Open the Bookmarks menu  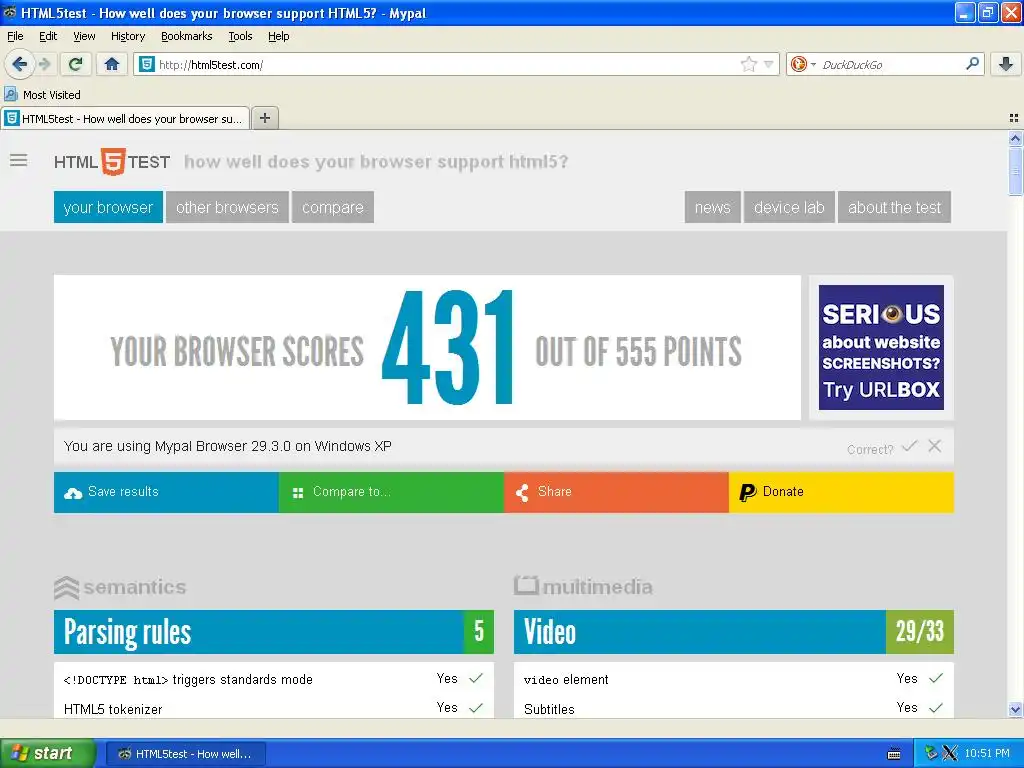[x=186, y=36]
